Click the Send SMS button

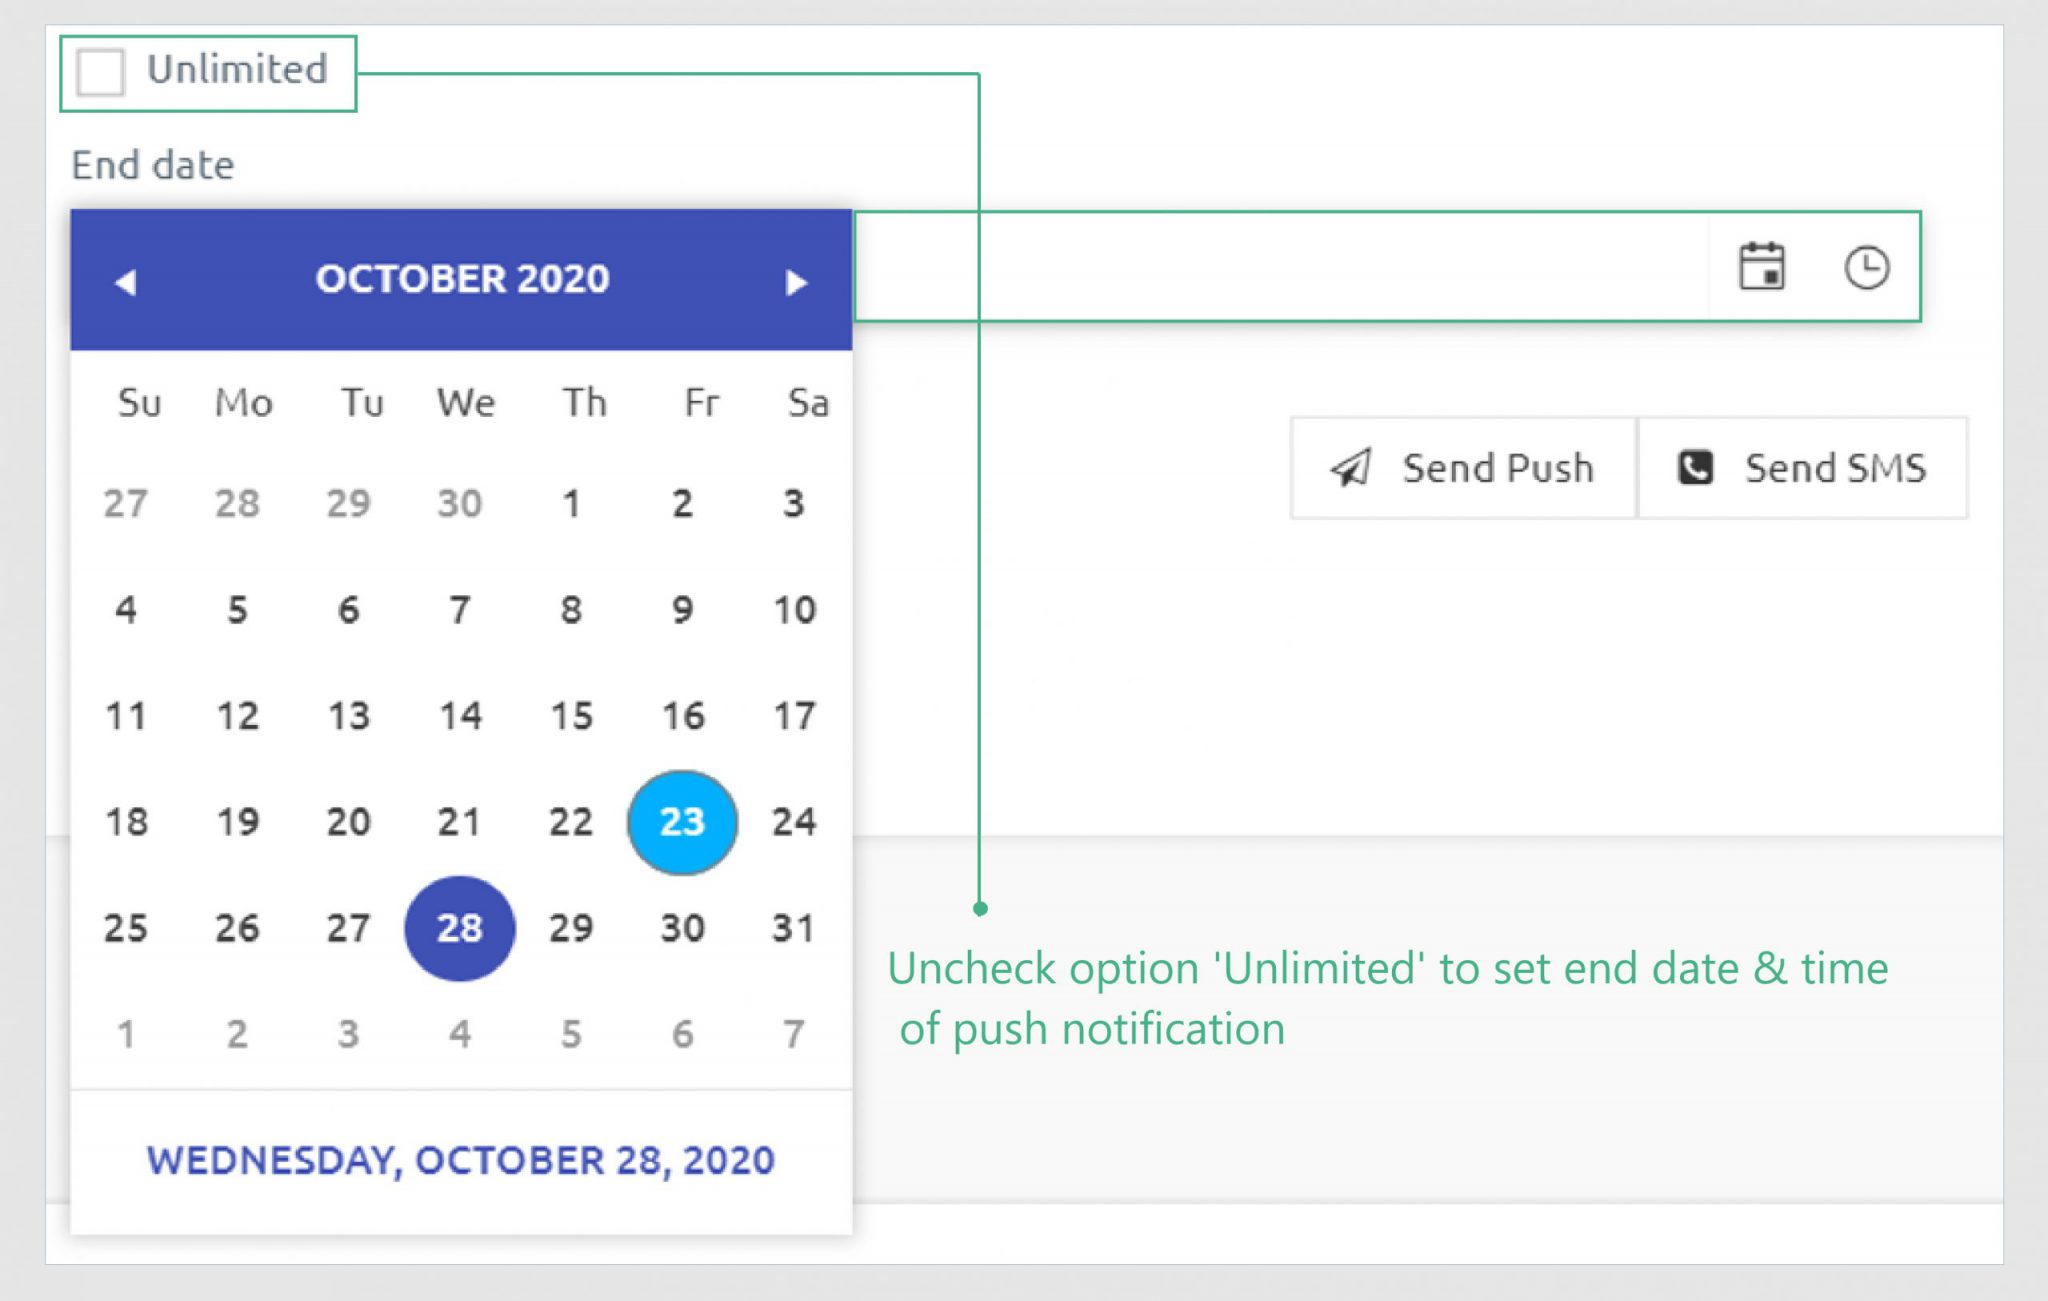(1803, 467)
